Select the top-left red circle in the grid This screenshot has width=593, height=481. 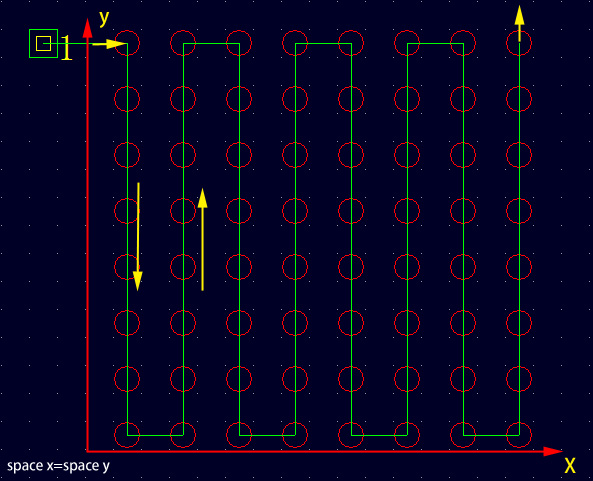(x=127, y=43)
